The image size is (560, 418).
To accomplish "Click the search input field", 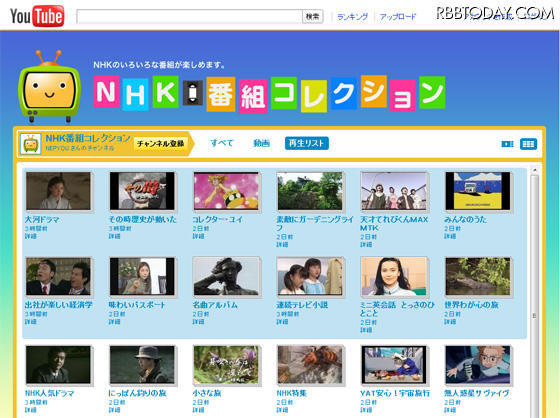I will click(189, 16).
